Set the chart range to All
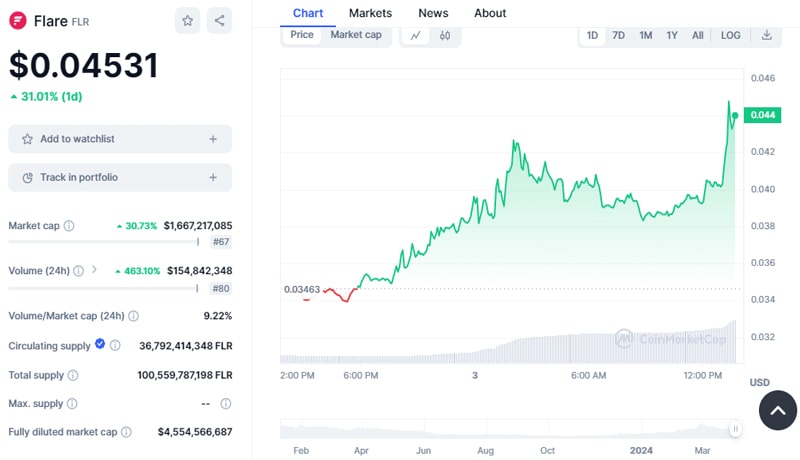The width and height of the screenshot is (800, 460). coord(697,35)
